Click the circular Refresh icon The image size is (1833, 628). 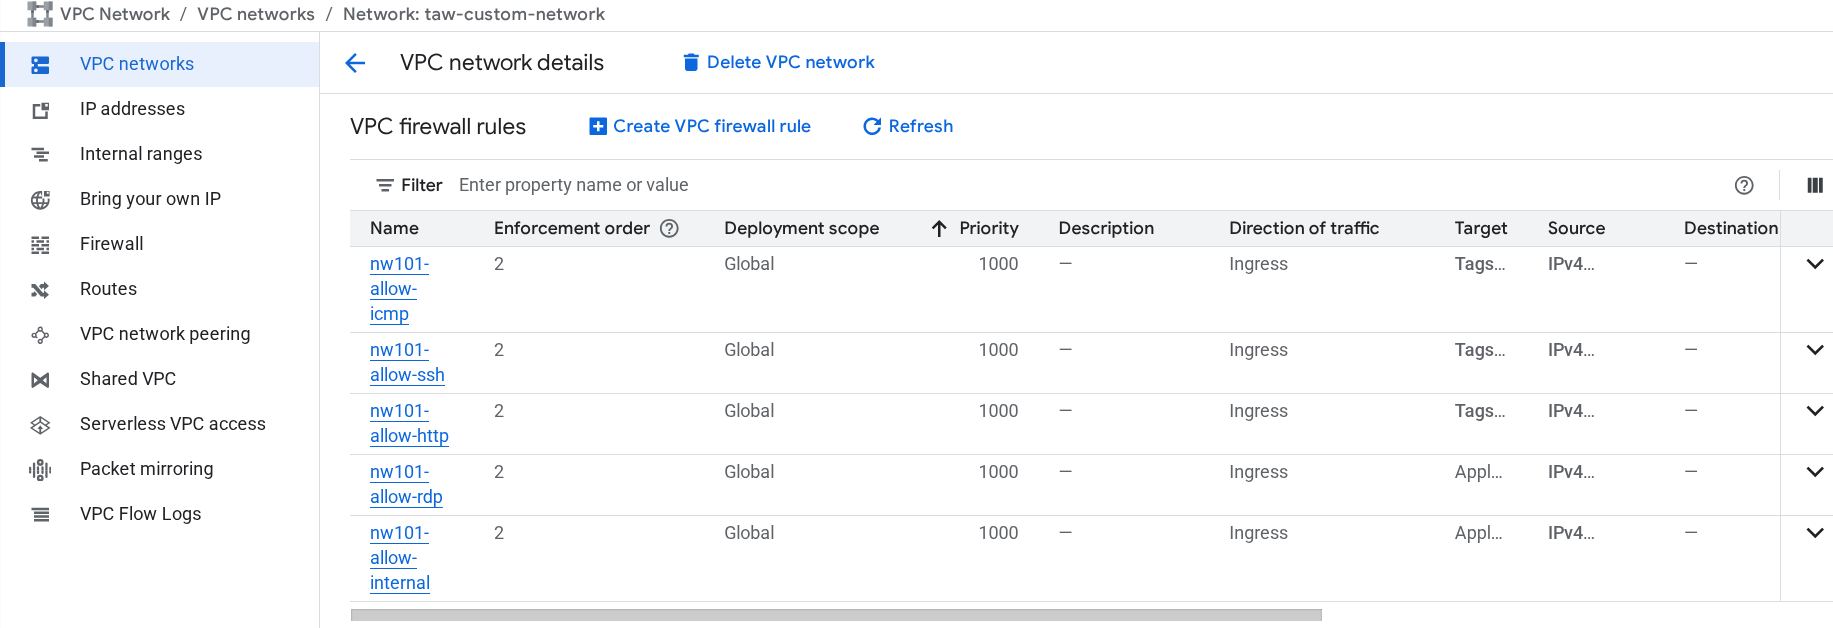[872, 126]
